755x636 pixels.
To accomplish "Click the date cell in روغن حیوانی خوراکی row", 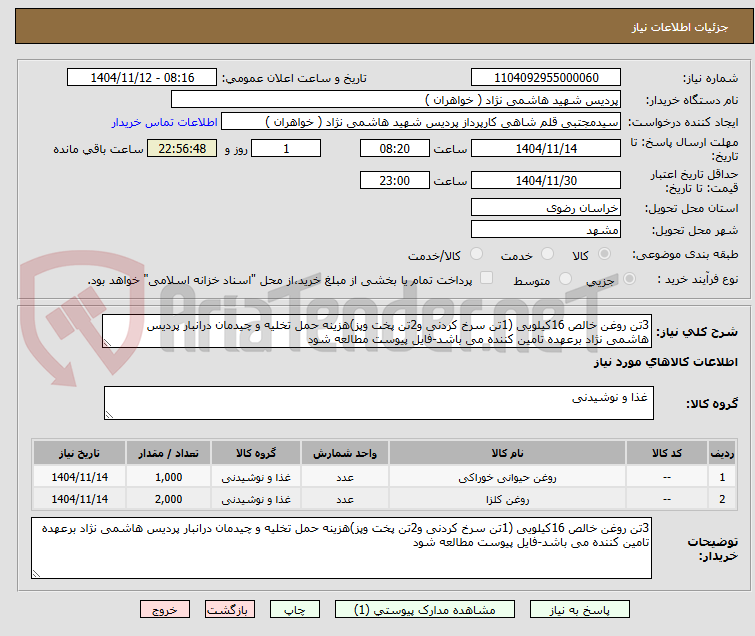I will (79, 477).
